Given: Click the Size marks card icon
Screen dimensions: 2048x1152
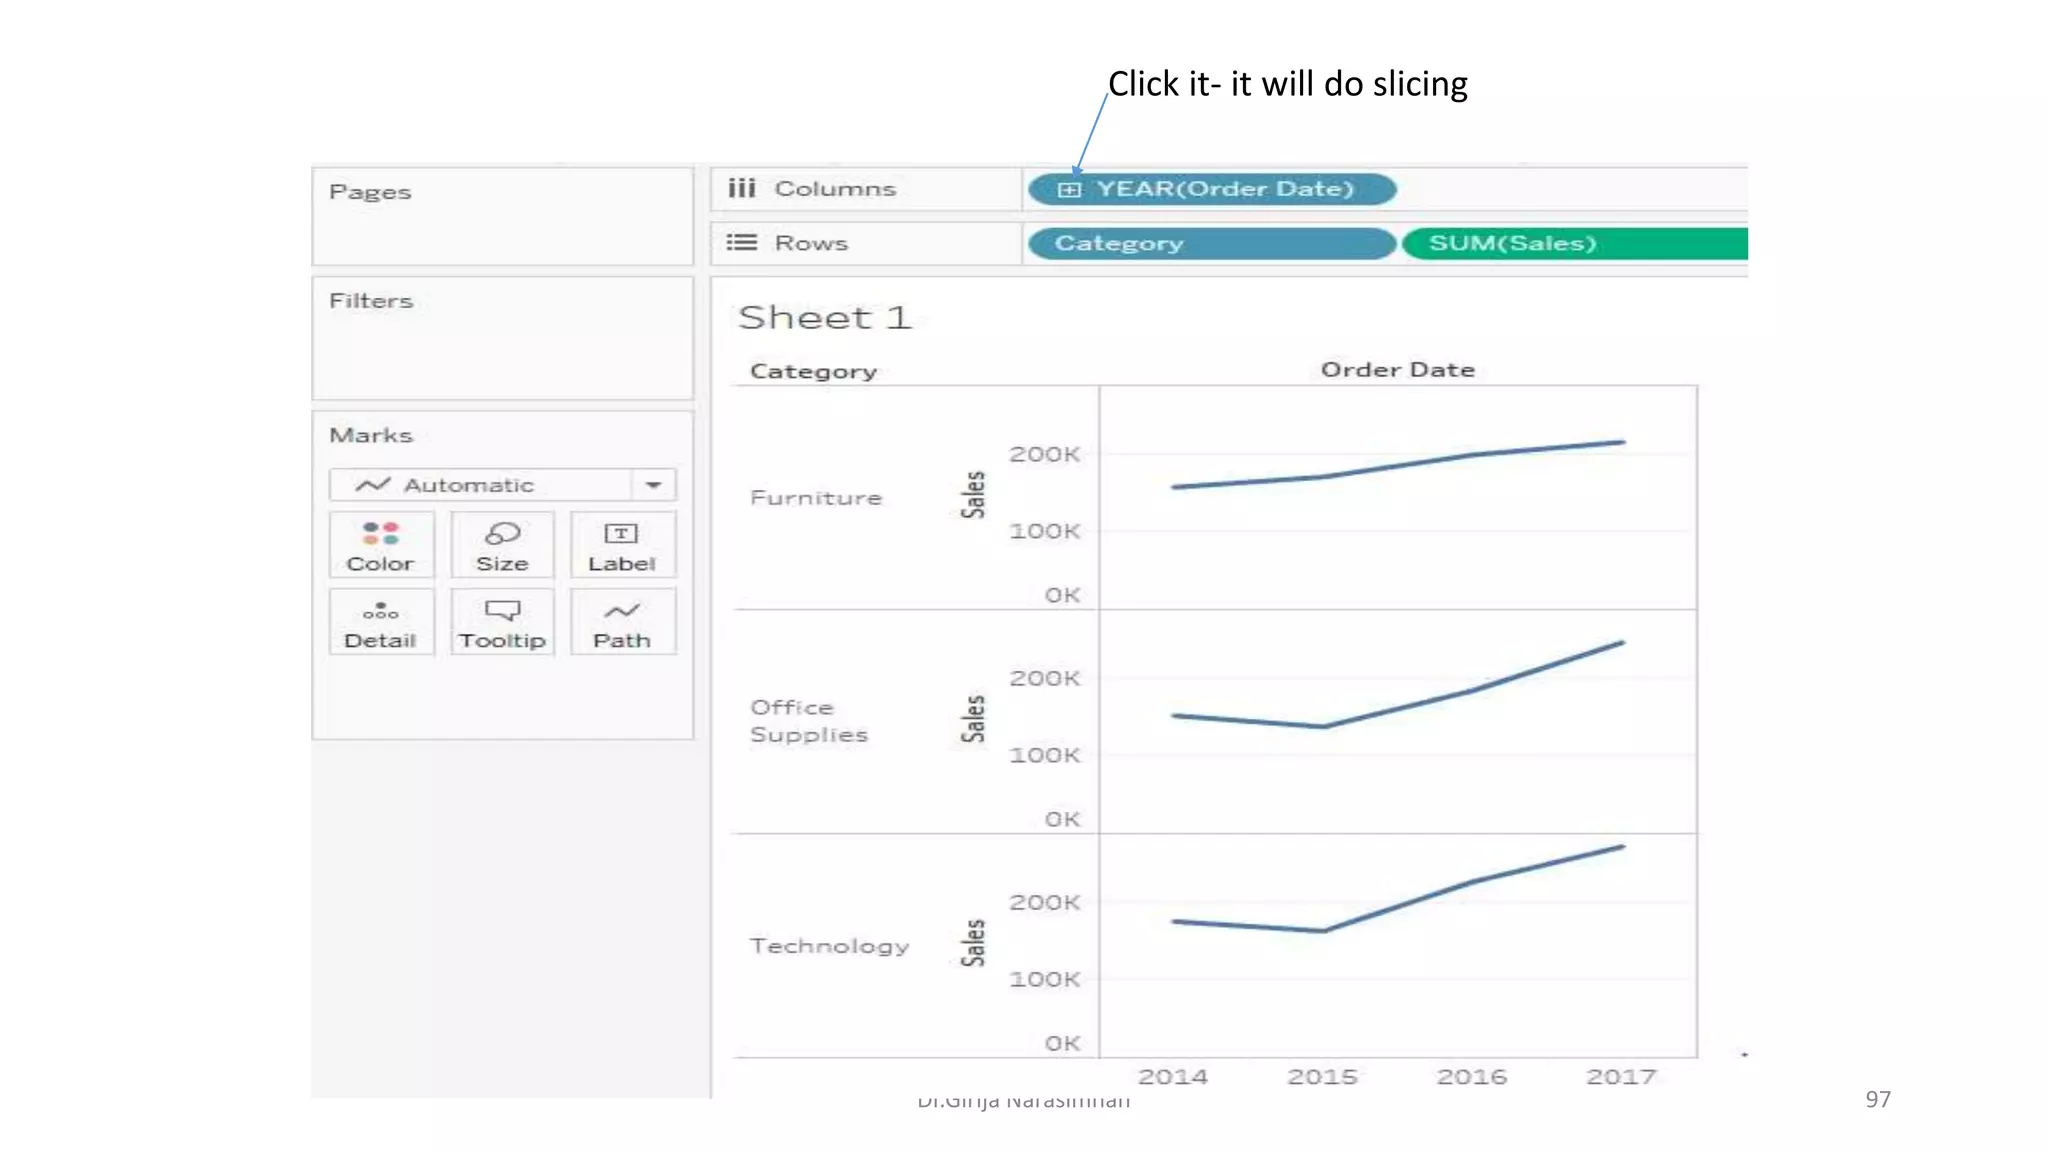Looking at the screenshot, I should pos(502,533).
